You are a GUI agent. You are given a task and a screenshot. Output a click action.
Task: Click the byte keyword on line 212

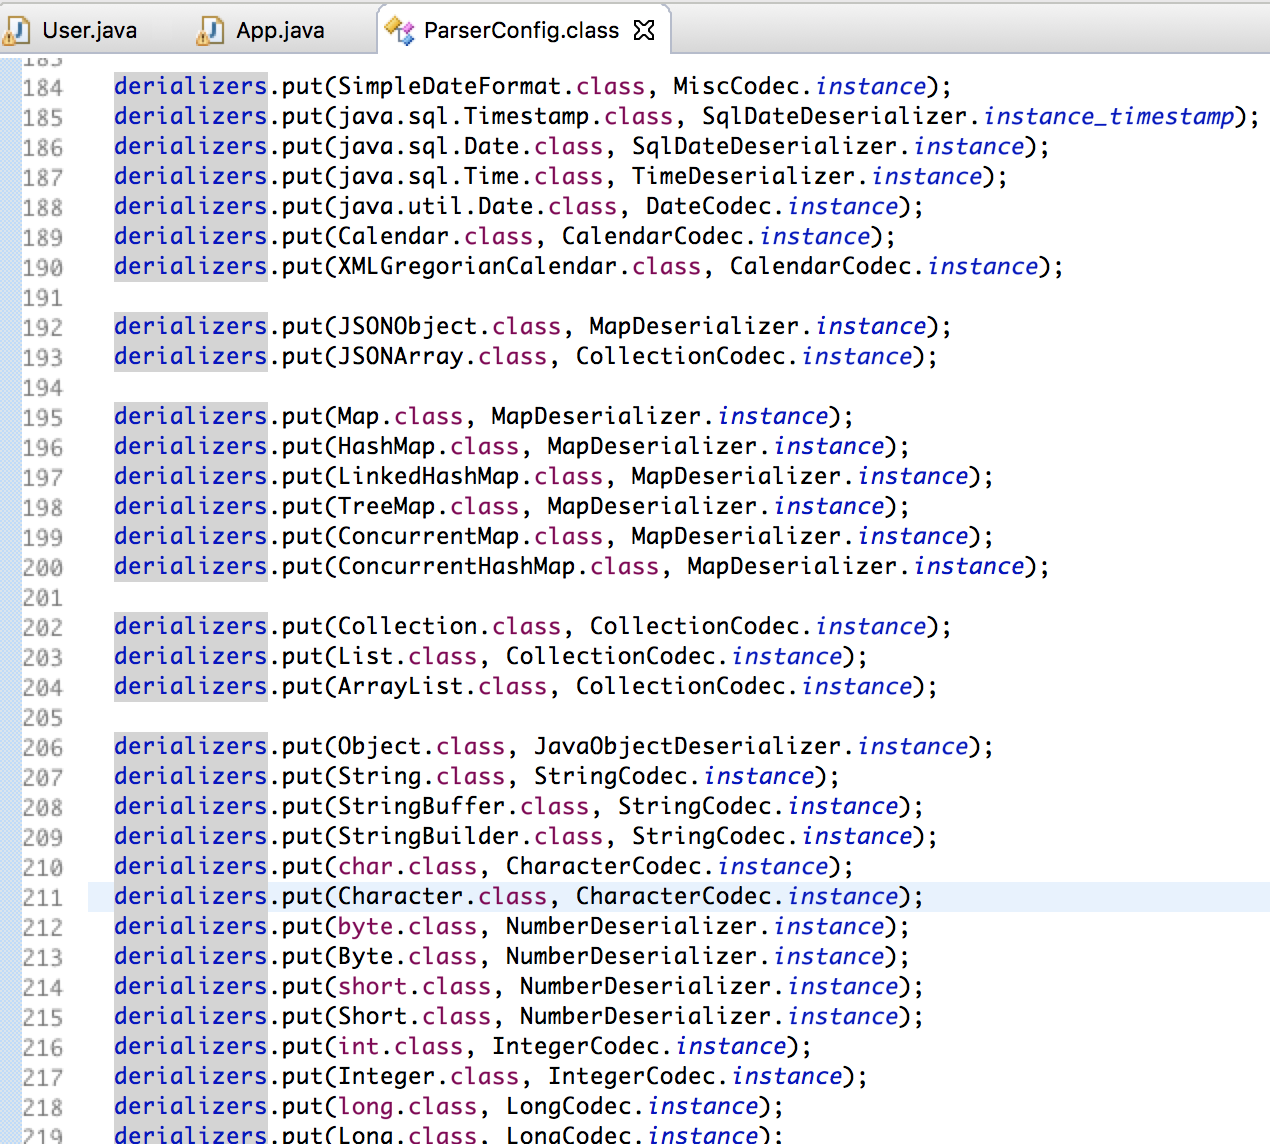(x=366, y=926)
